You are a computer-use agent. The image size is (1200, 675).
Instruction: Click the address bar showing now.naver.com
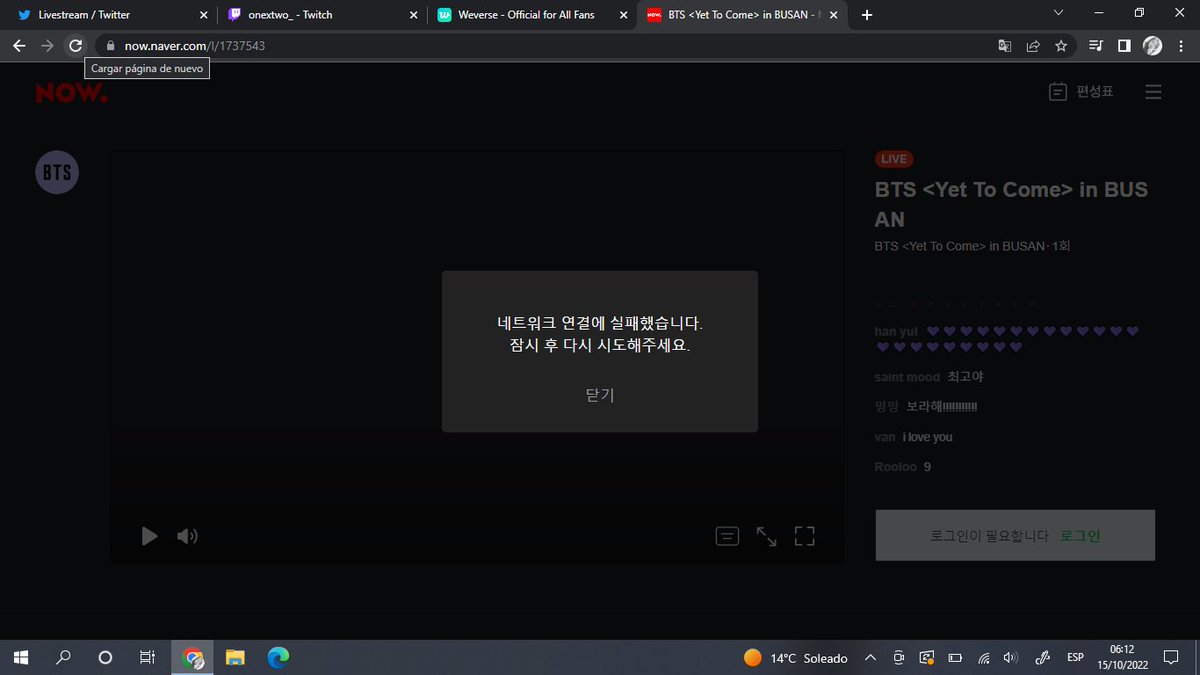pos(540,46)
